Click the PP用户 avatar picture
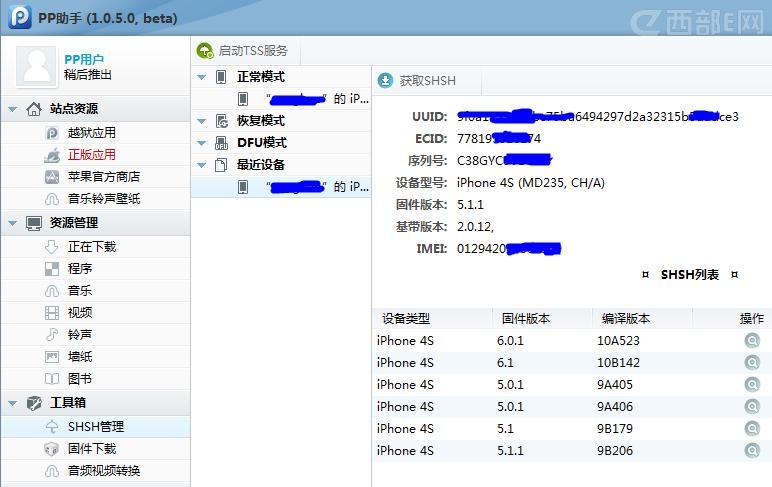This screenshot has height=487, width=772. 36,67
